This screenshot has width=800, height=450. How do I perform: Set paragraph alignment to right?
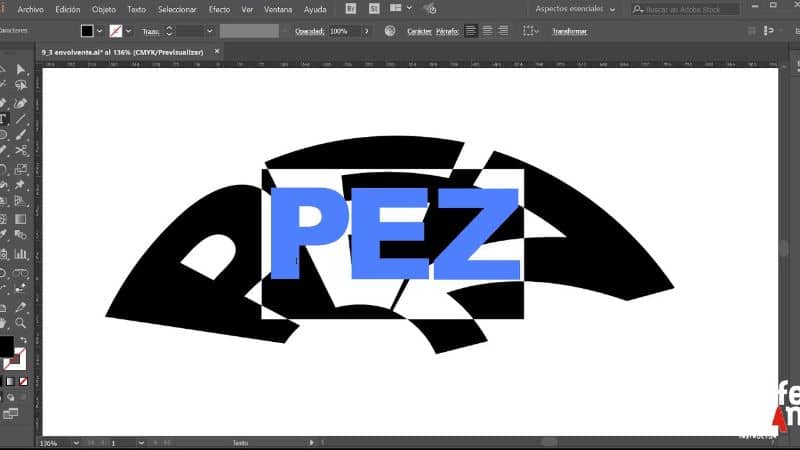tap(503, 31)
